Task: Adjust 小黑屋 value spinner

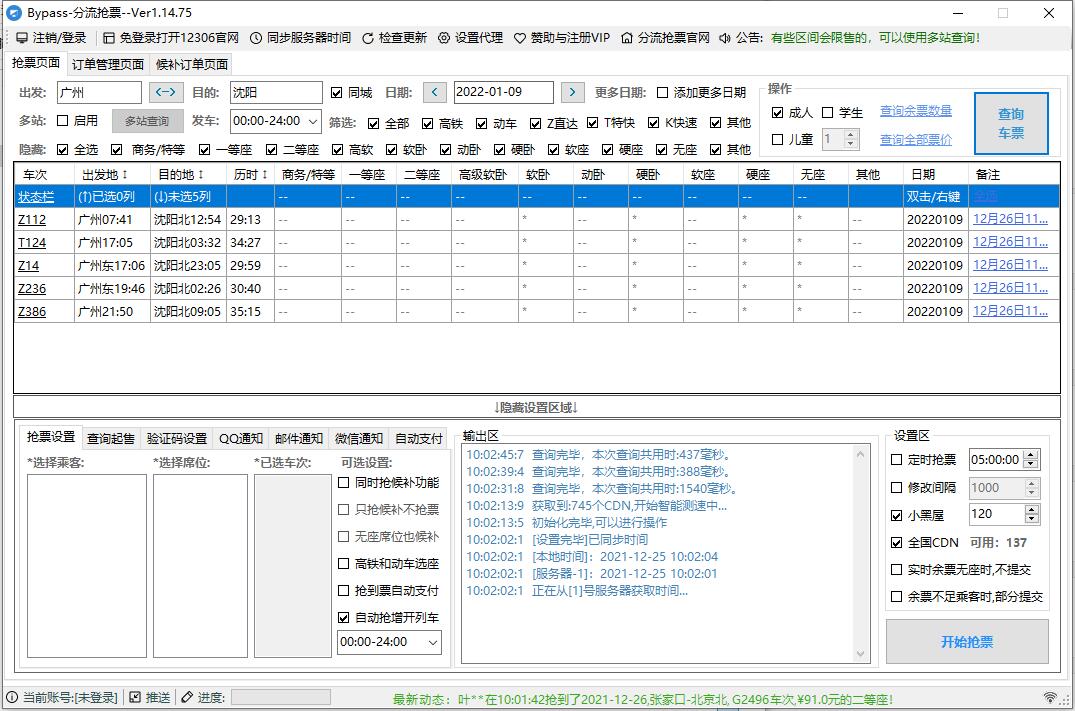Action: pos(1030,514)
